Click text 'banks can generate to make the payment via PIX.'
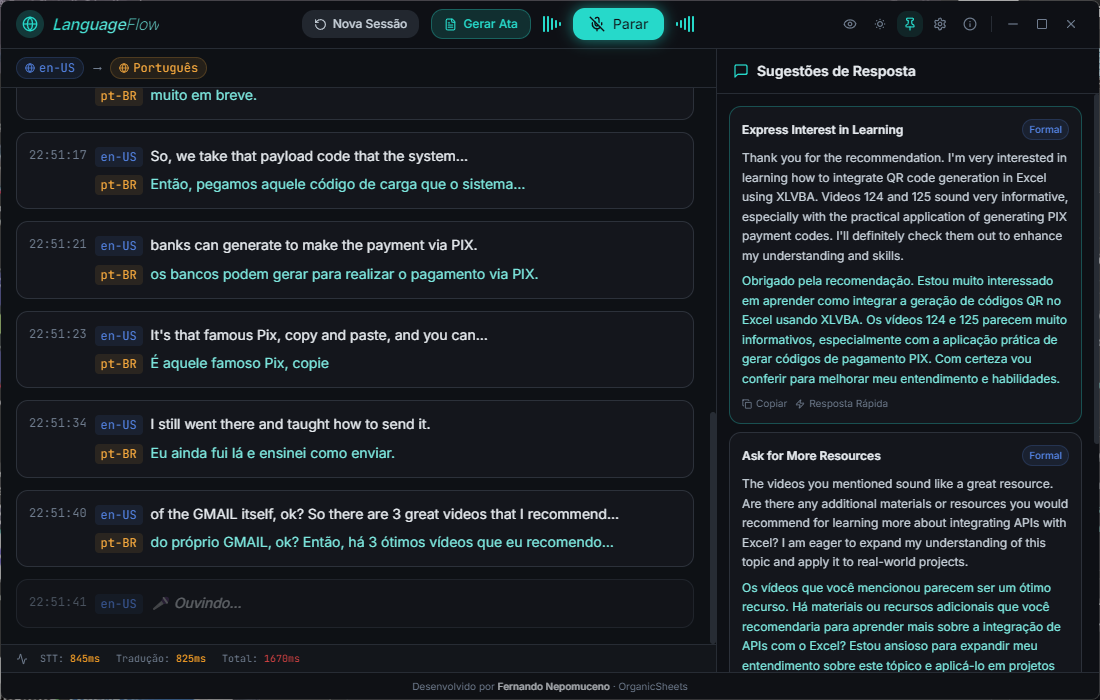1100x700 pixels. point(314,245)
